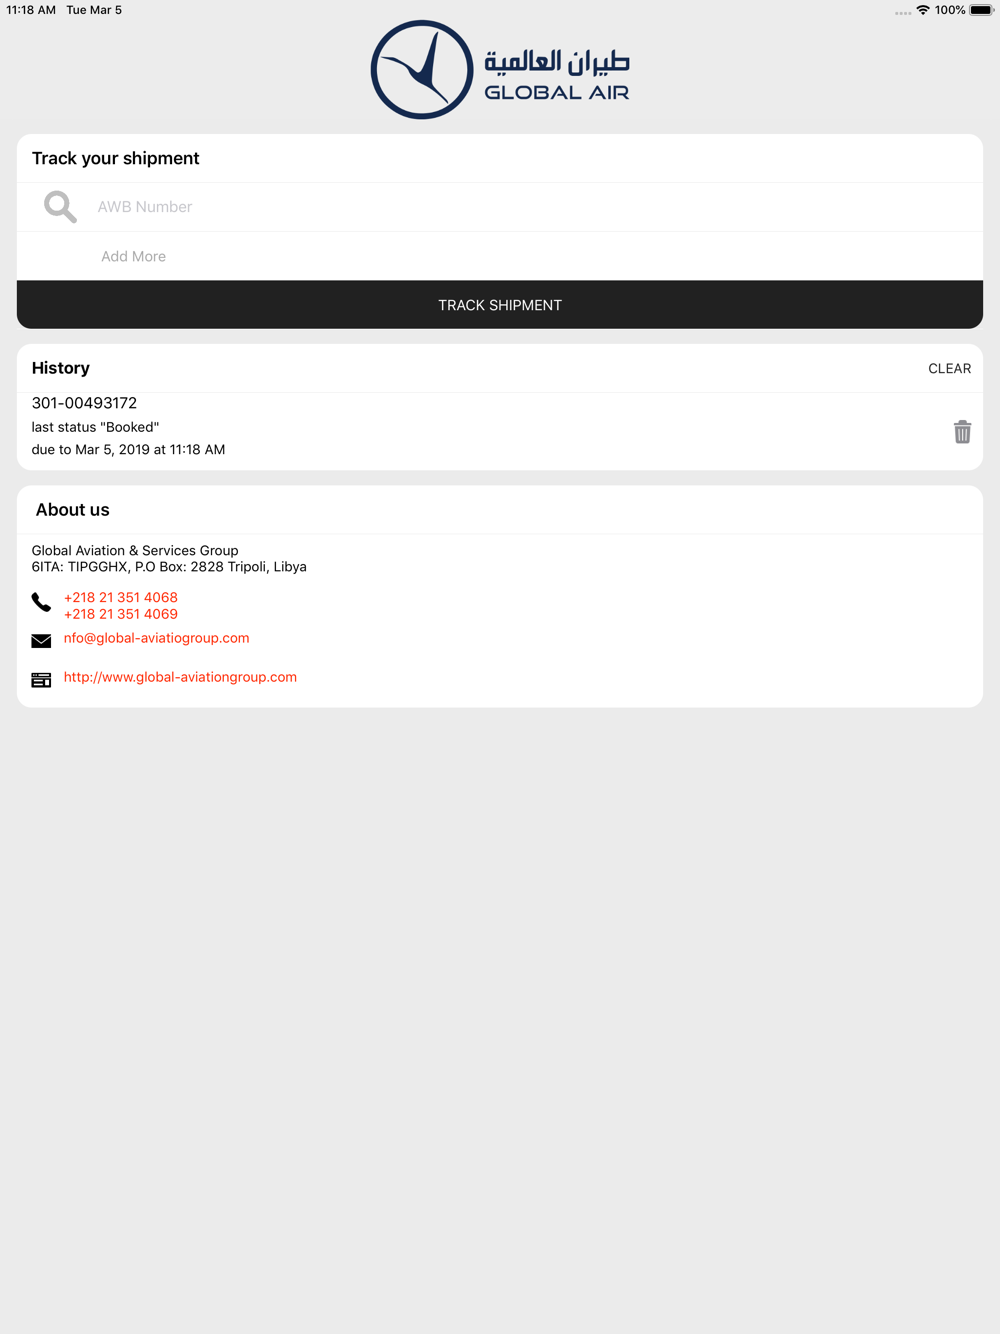Click the magnifying glass search icon
The height and width of the screenshot is (1334, 1000).
[x=60, y=207]
